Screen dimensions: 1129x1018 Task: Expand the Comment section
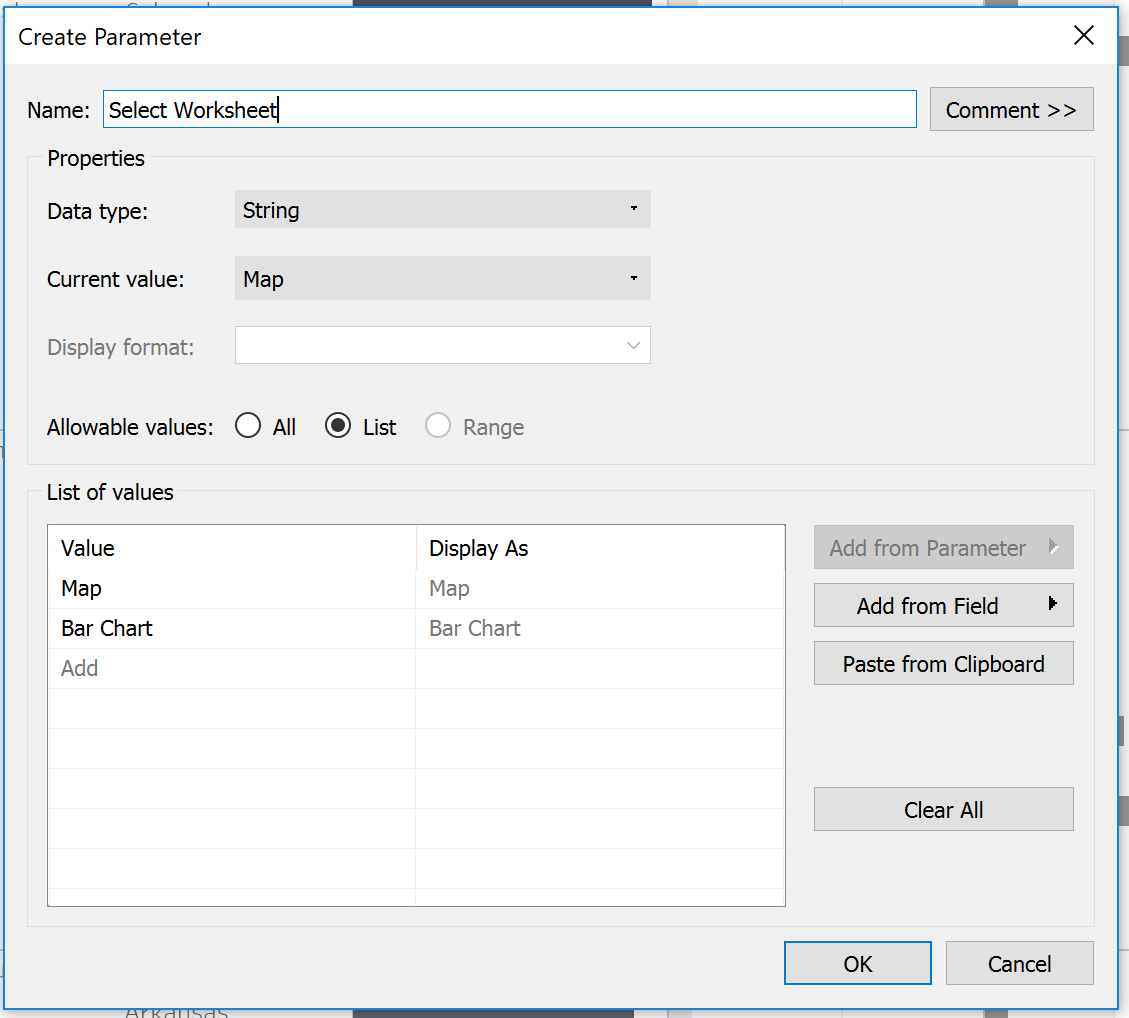(x=1011, y=109)
